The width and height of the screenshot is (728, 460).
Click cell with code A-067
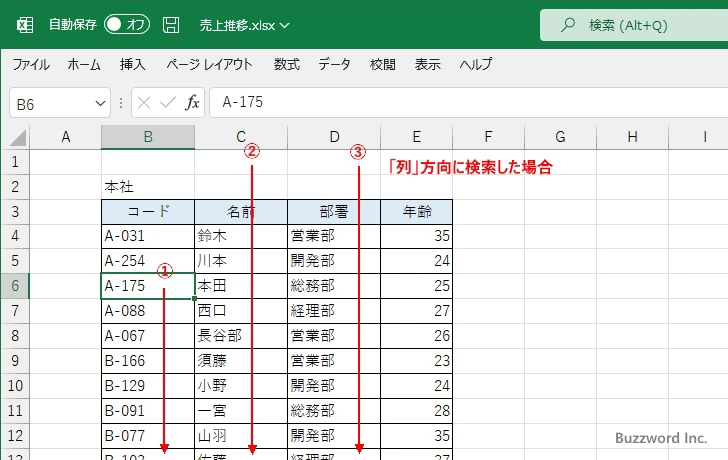click(148, 336)
